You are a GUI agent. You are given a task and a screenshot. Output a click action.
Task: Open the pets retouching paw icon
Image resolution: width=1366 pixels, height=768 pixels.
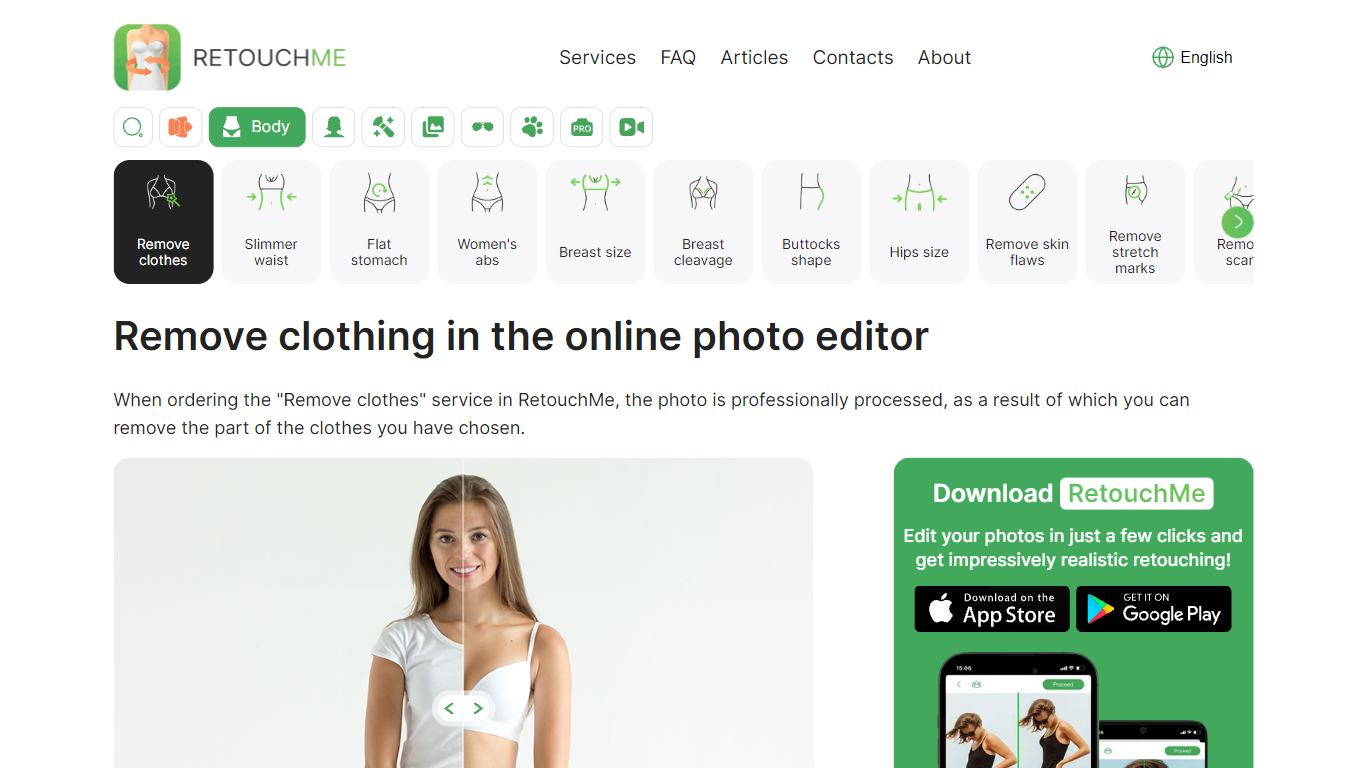[532, 127]
